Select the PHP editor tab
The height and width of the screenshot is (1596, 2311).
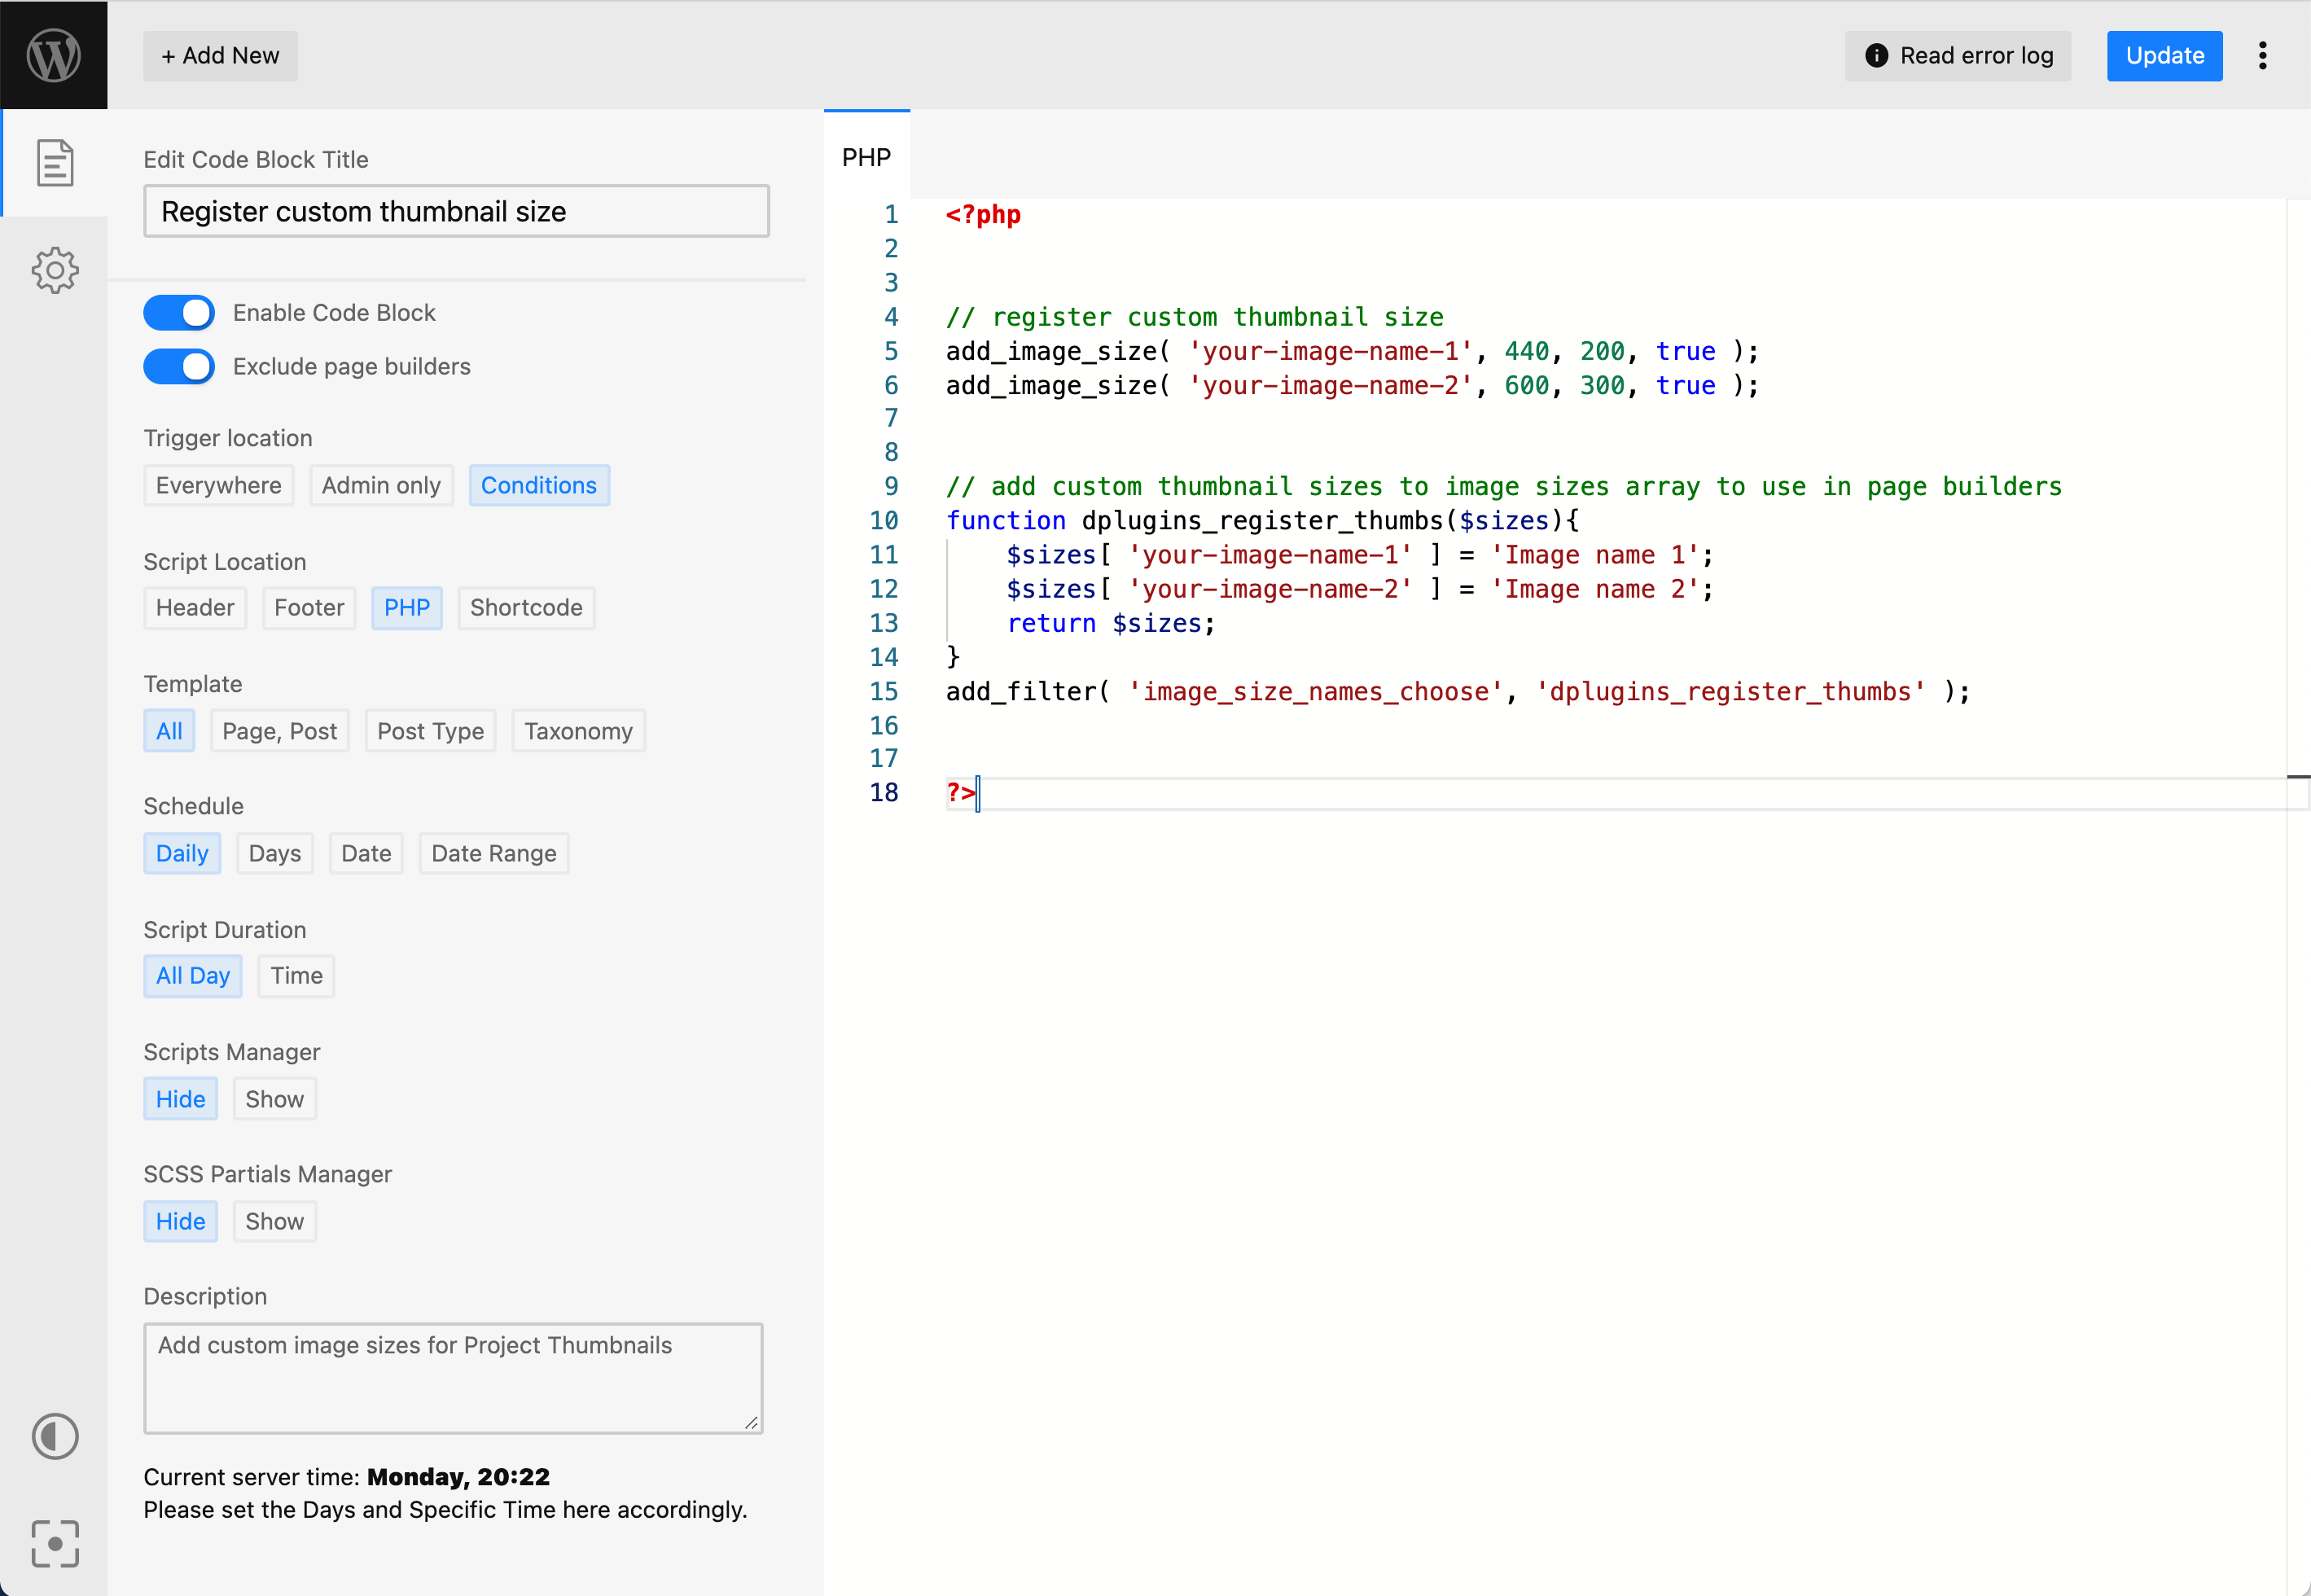click(x=866, y=157)
